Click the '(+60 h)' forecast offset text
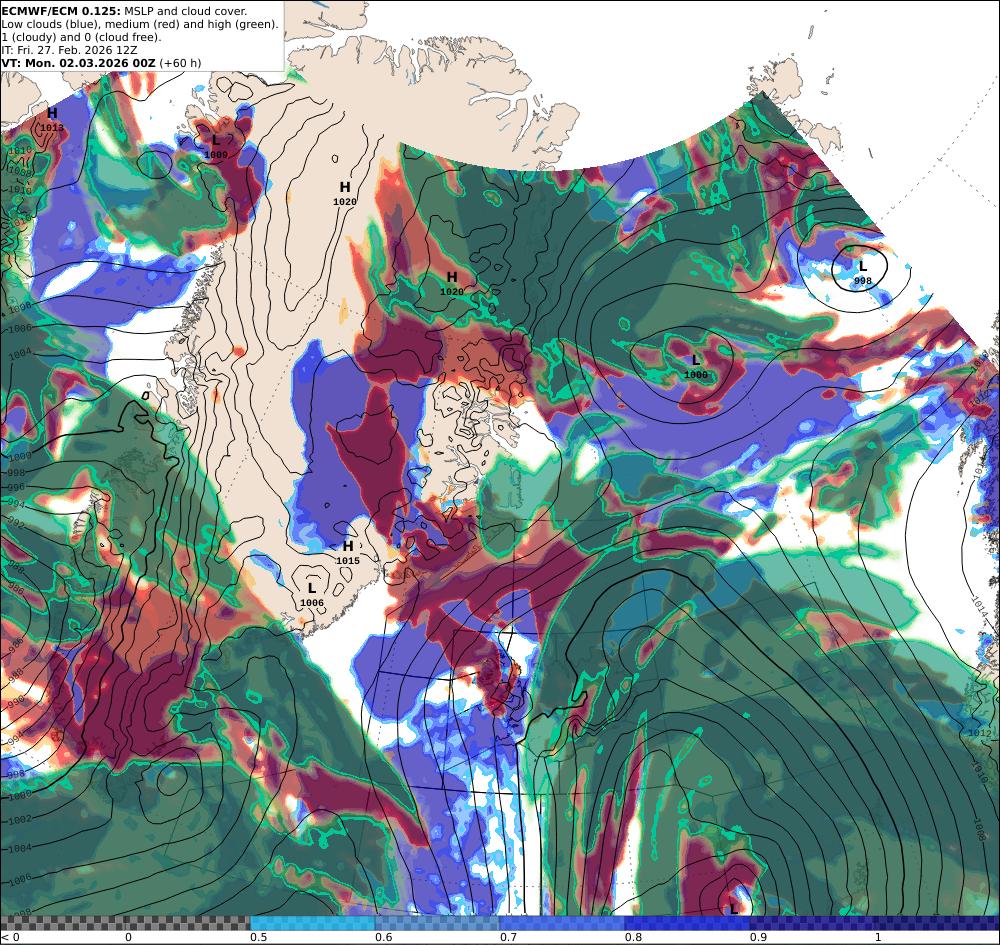This screenshot has height=945, width=1000. [x=180, y=63]
